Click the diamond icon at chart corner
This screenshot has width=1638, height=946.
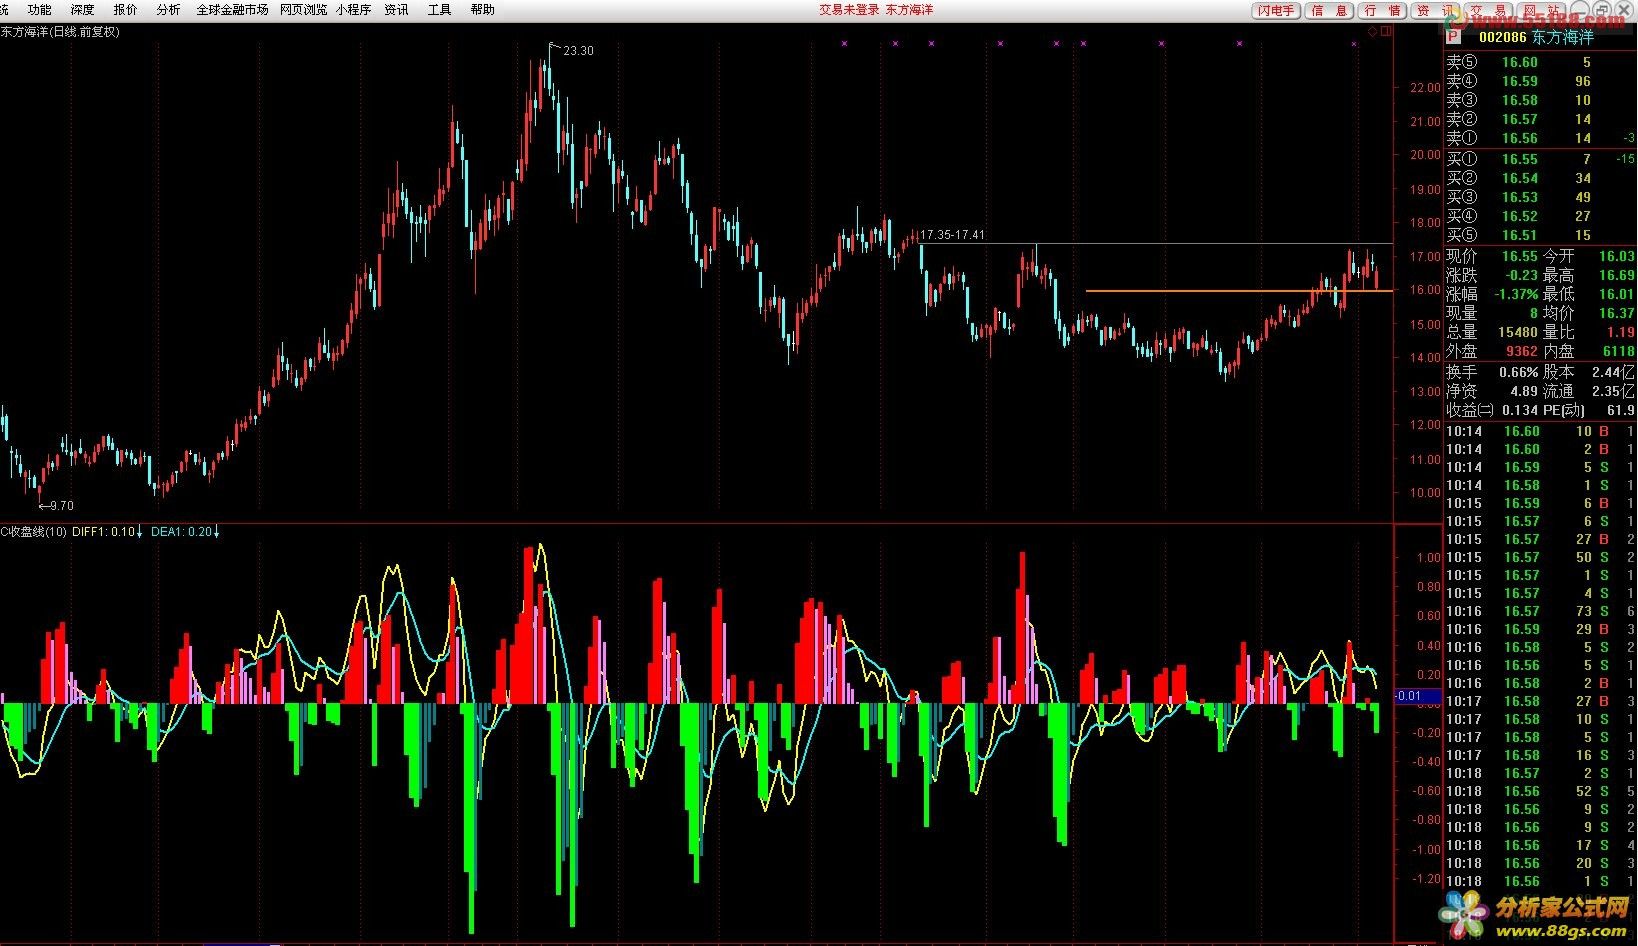pos(1373,32)
